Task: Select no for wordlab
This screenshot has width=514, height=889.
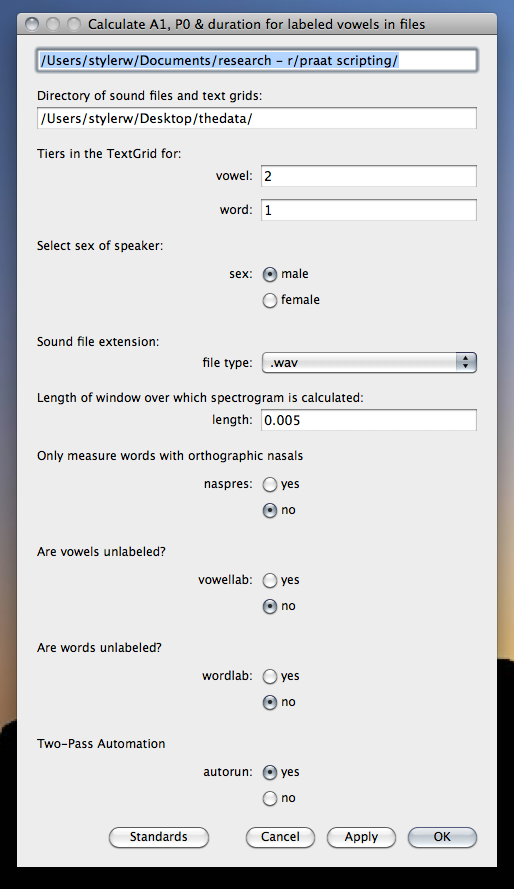Action: [270, 702]
